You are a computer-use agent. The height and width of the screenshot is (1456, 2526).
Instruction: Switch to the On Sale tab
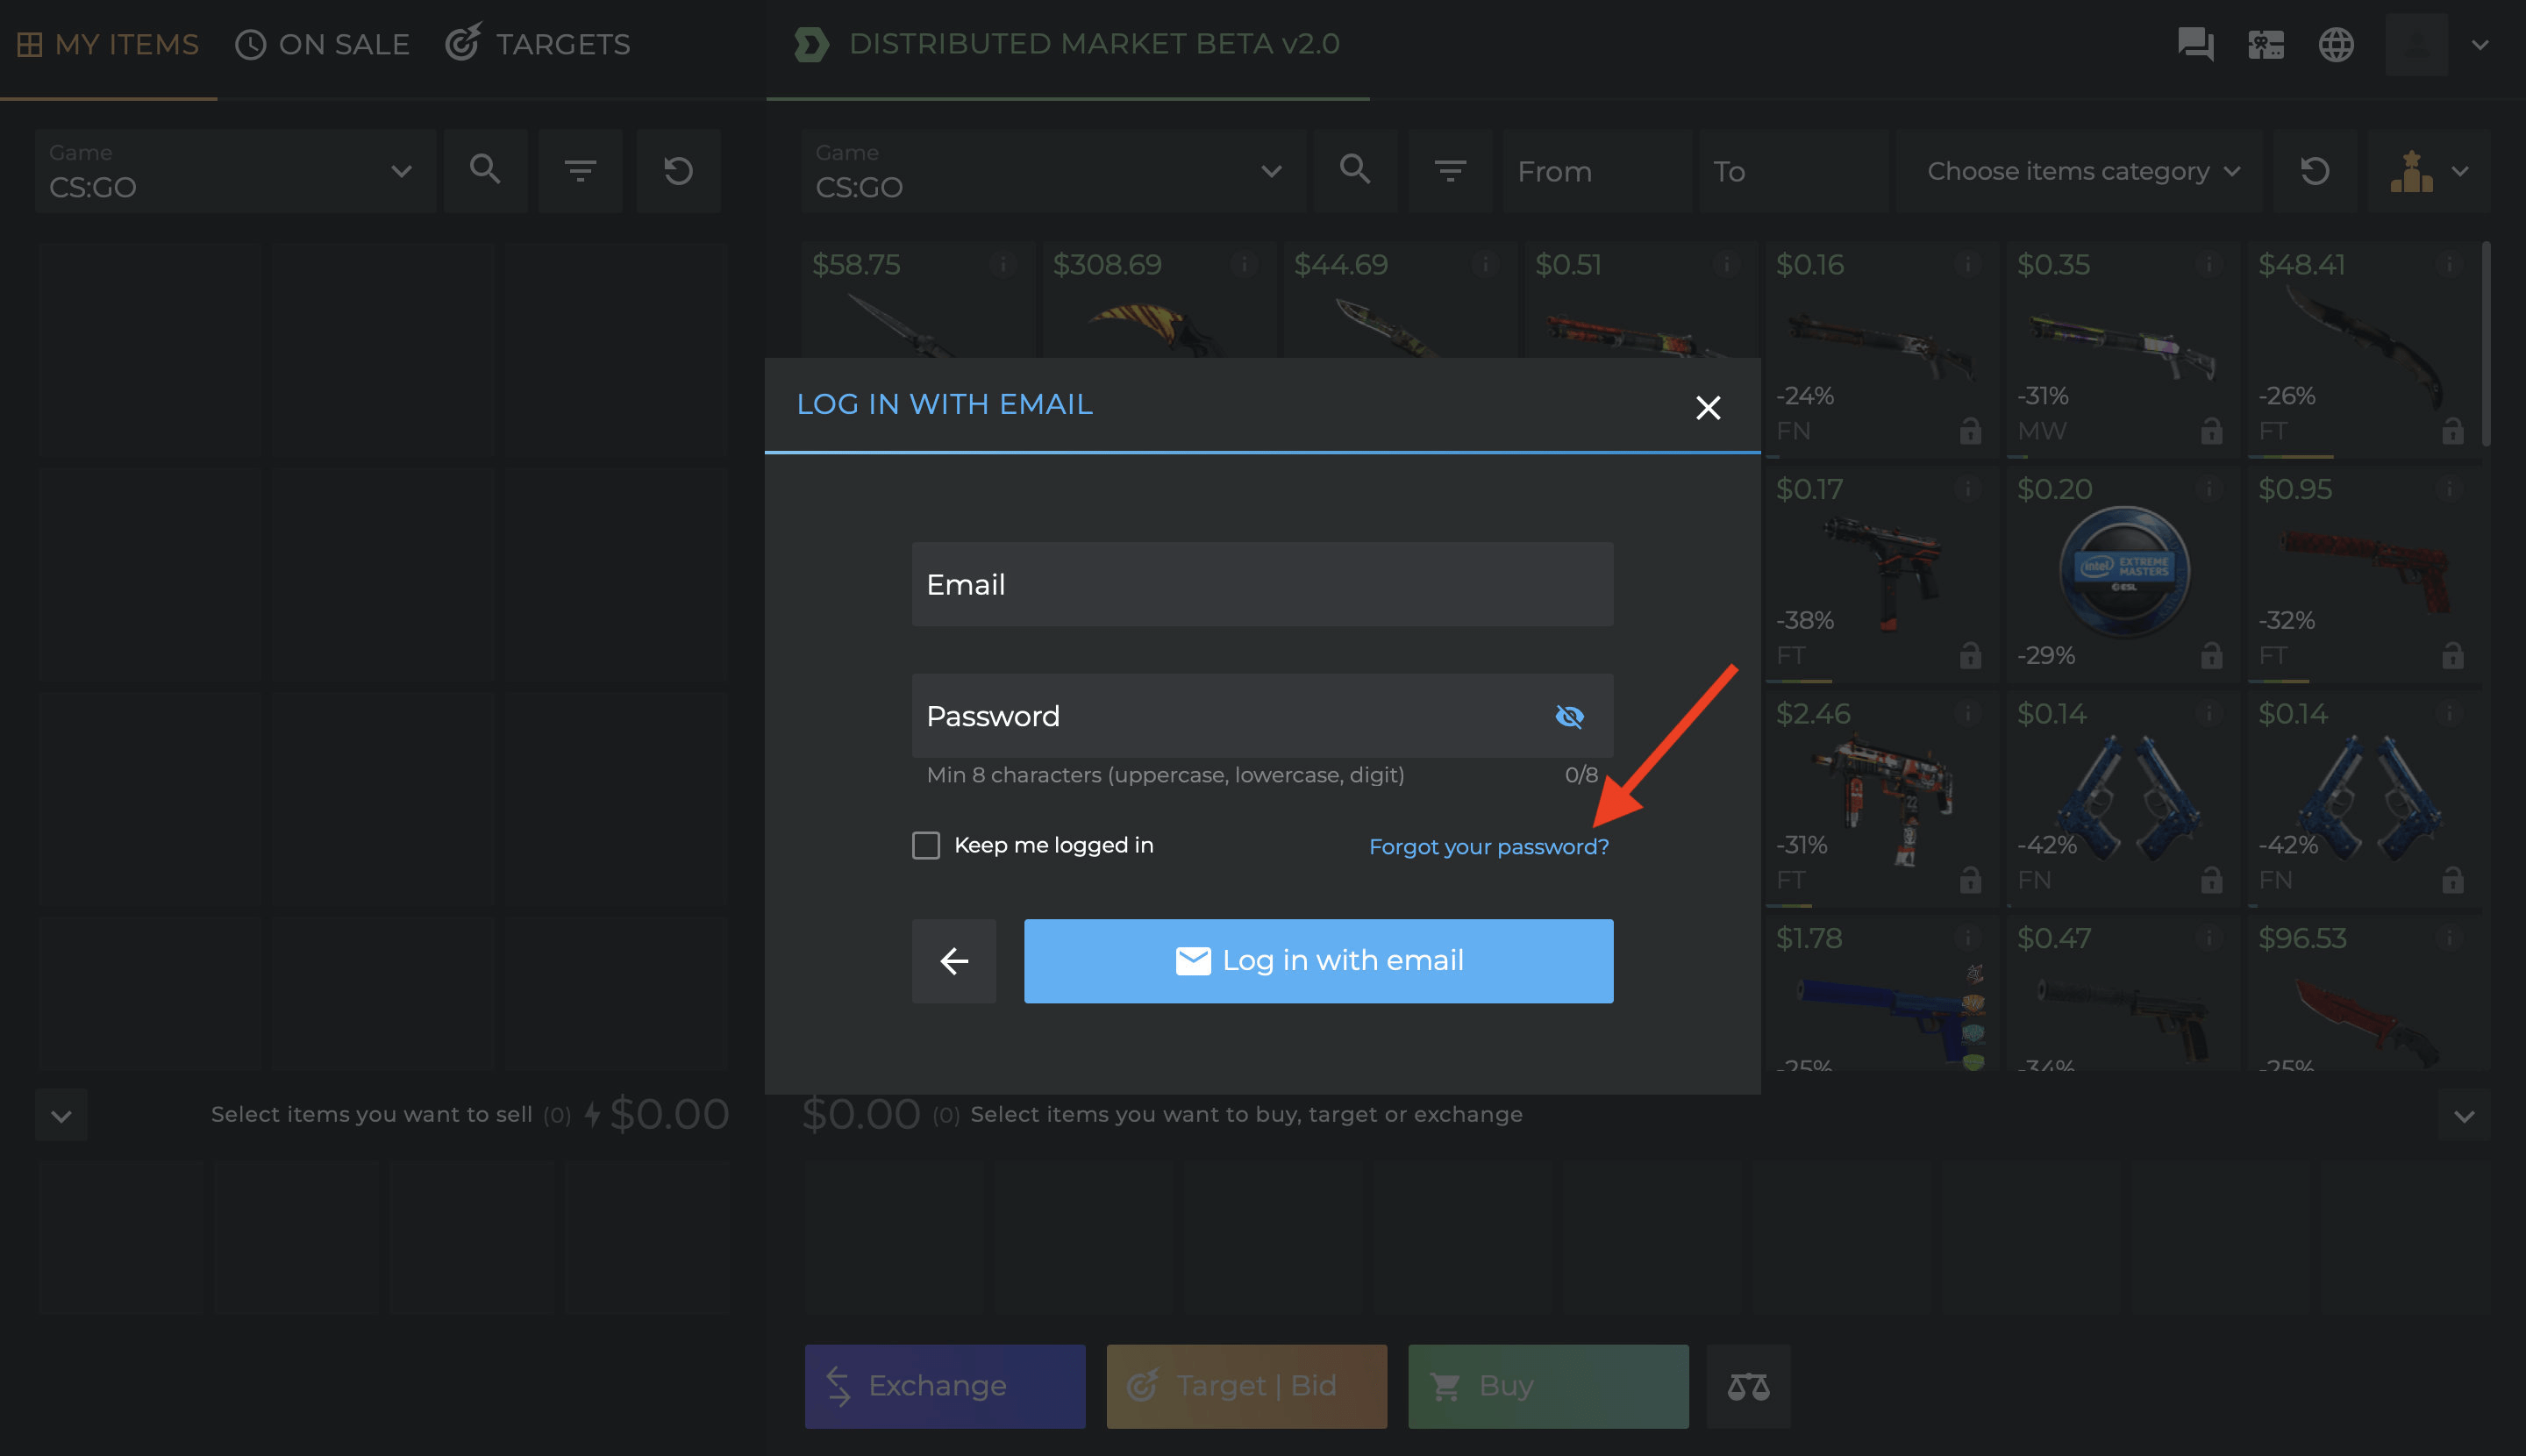coord(322,44)
